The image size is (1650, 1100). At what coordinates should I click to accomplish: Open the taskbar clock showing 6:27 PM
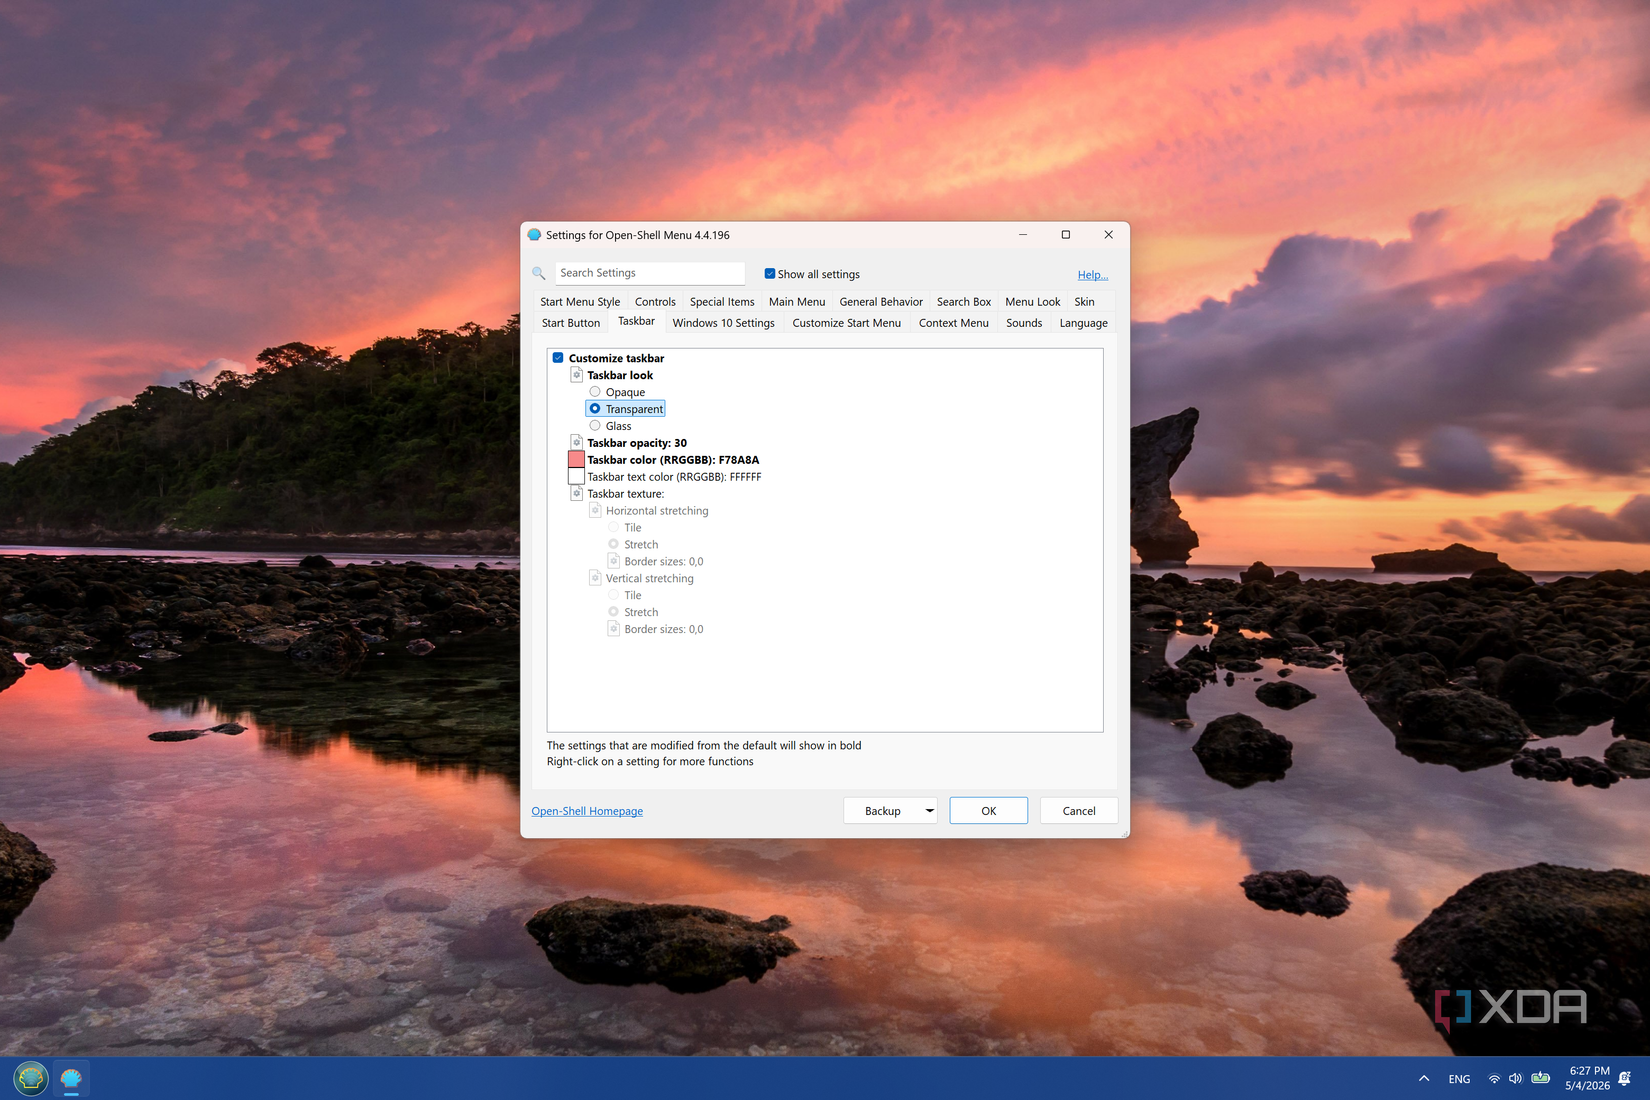pos(1588,1078)
